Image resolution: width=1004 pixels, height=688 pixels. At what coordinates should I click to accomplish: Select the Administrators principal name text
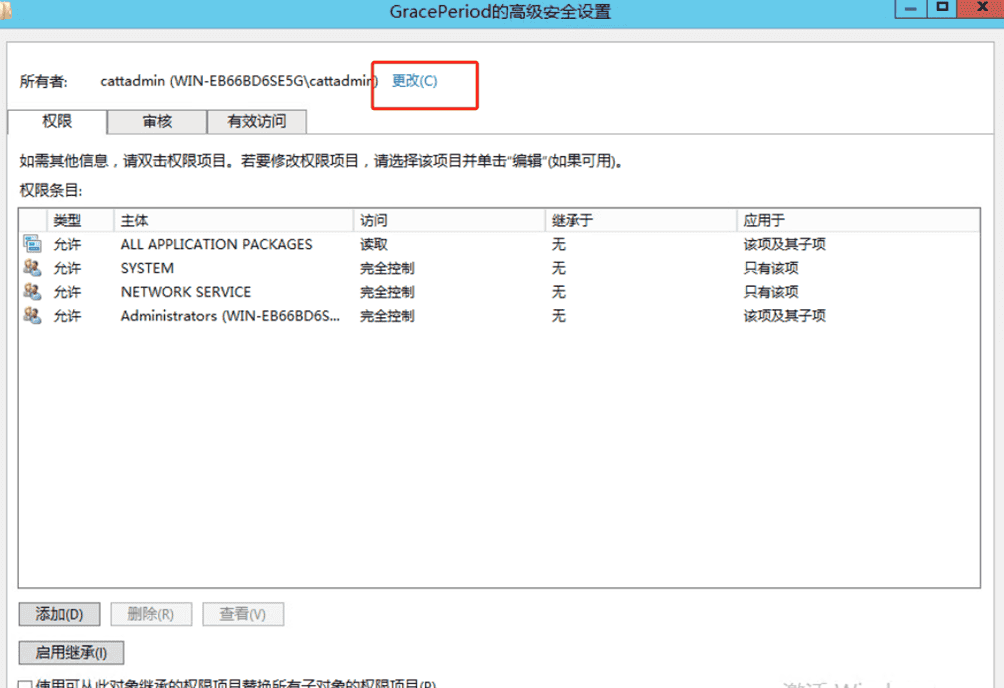click(230, 316)
